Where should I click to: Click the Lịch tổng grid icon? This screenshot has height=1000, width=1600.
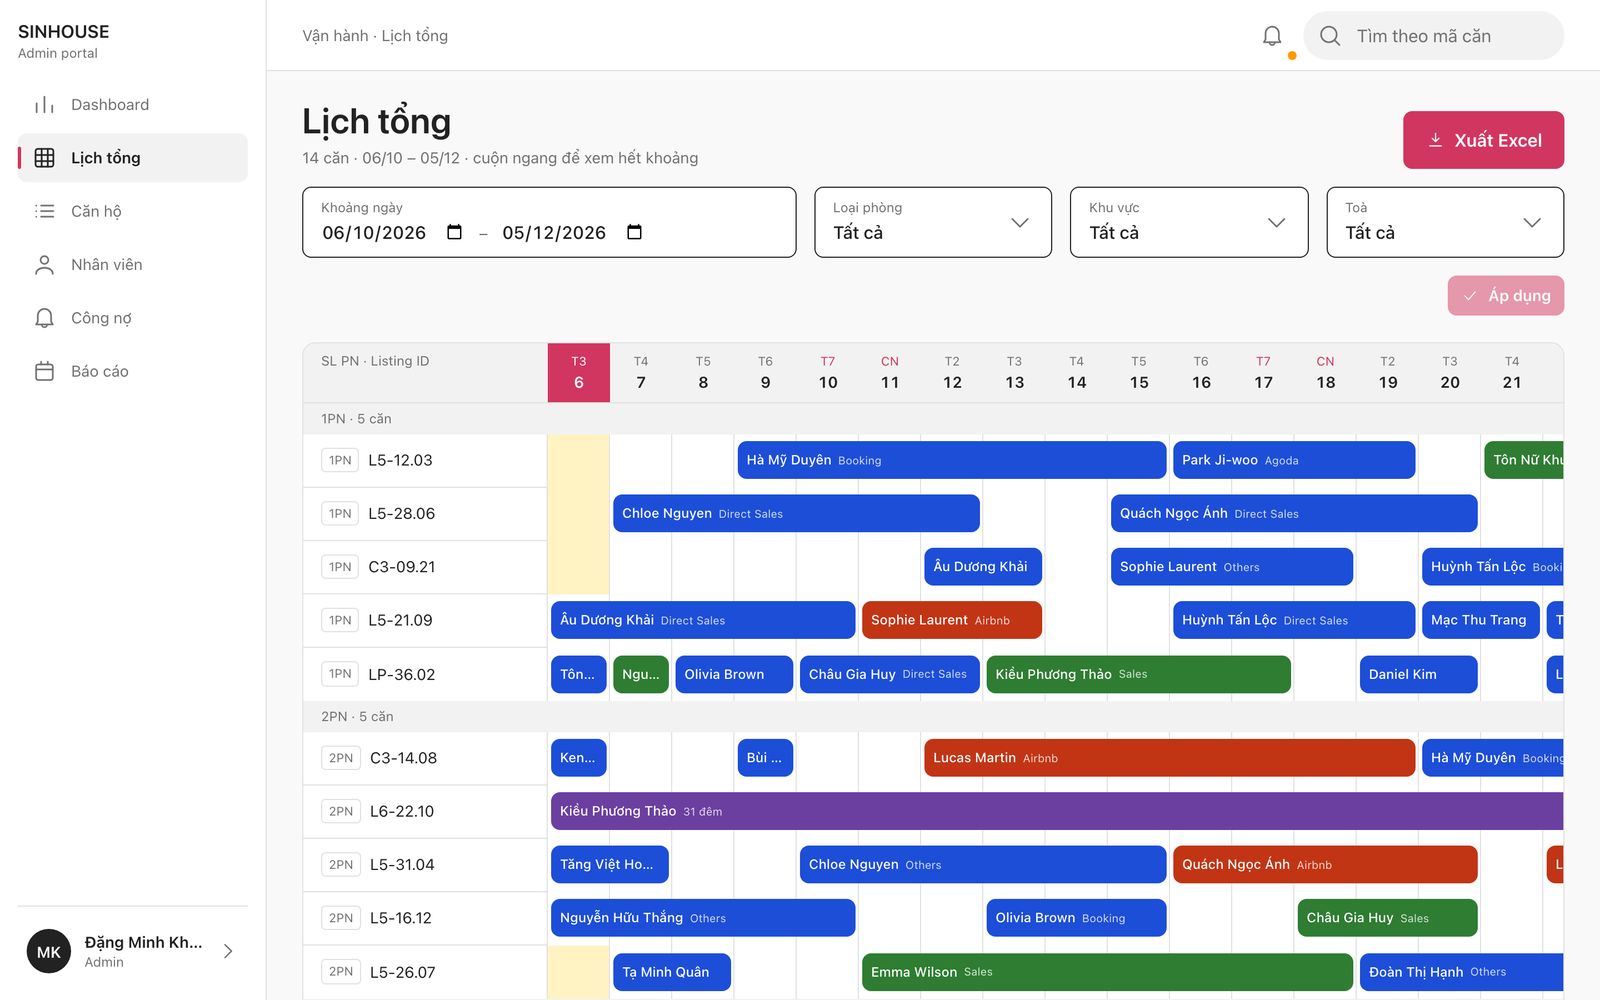click(x=44, y=158)
